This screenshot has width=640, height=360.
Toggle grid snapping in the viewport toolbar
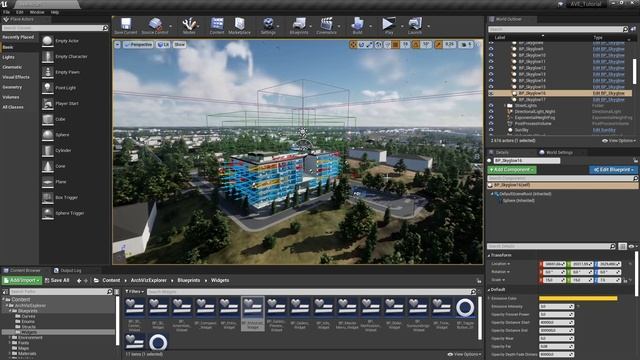click(396, 44)
